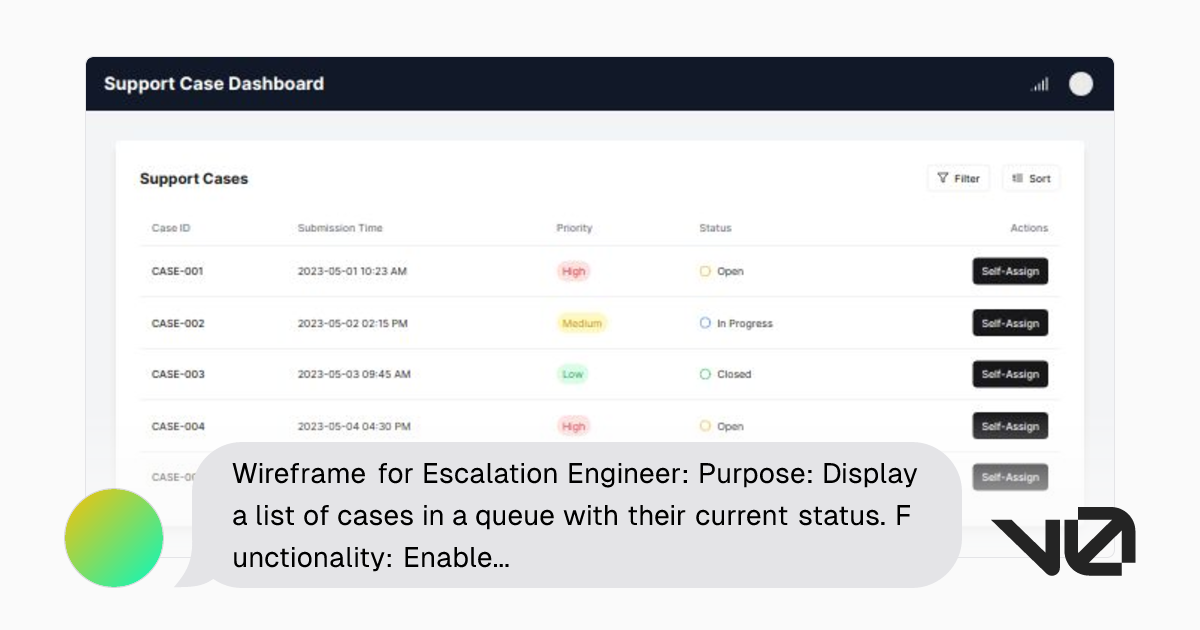This screenshot has height=630, width=1200.
Task: Select the Low priority badge on CASE-003
Action: click(x=572, y=374)
